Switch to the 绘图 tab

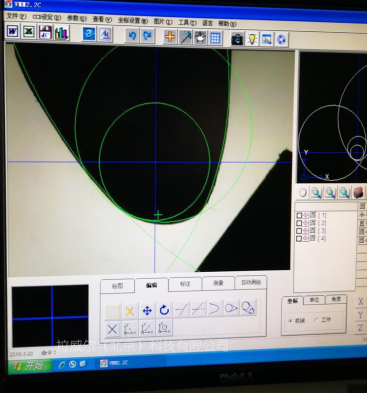pyautogui.click(x=117, y=286)
